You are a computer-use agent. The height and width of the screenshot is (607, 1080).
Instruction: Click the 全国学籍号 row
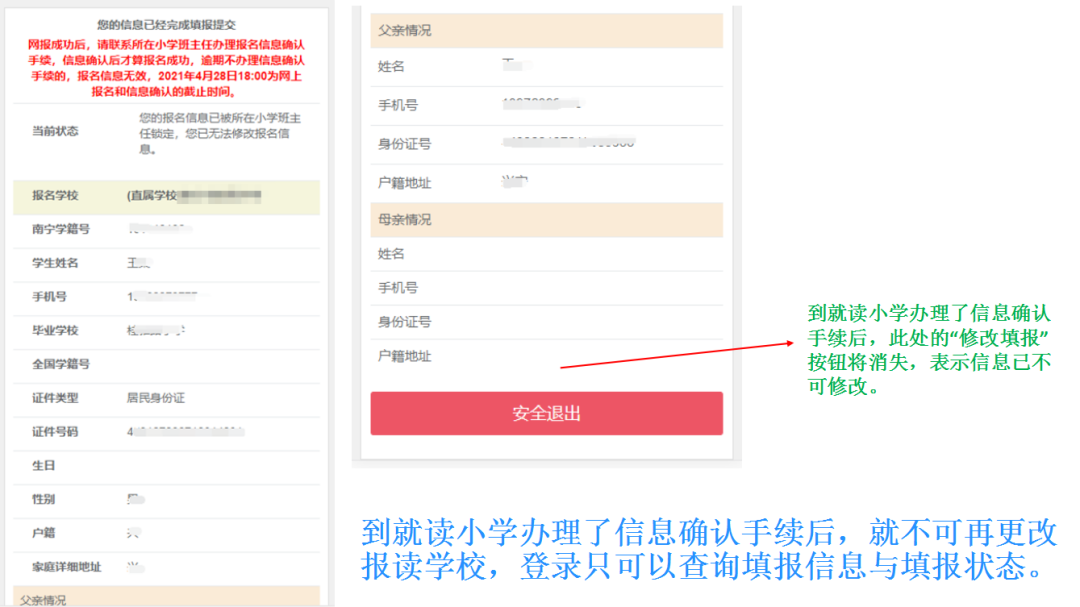coord(166,364)
